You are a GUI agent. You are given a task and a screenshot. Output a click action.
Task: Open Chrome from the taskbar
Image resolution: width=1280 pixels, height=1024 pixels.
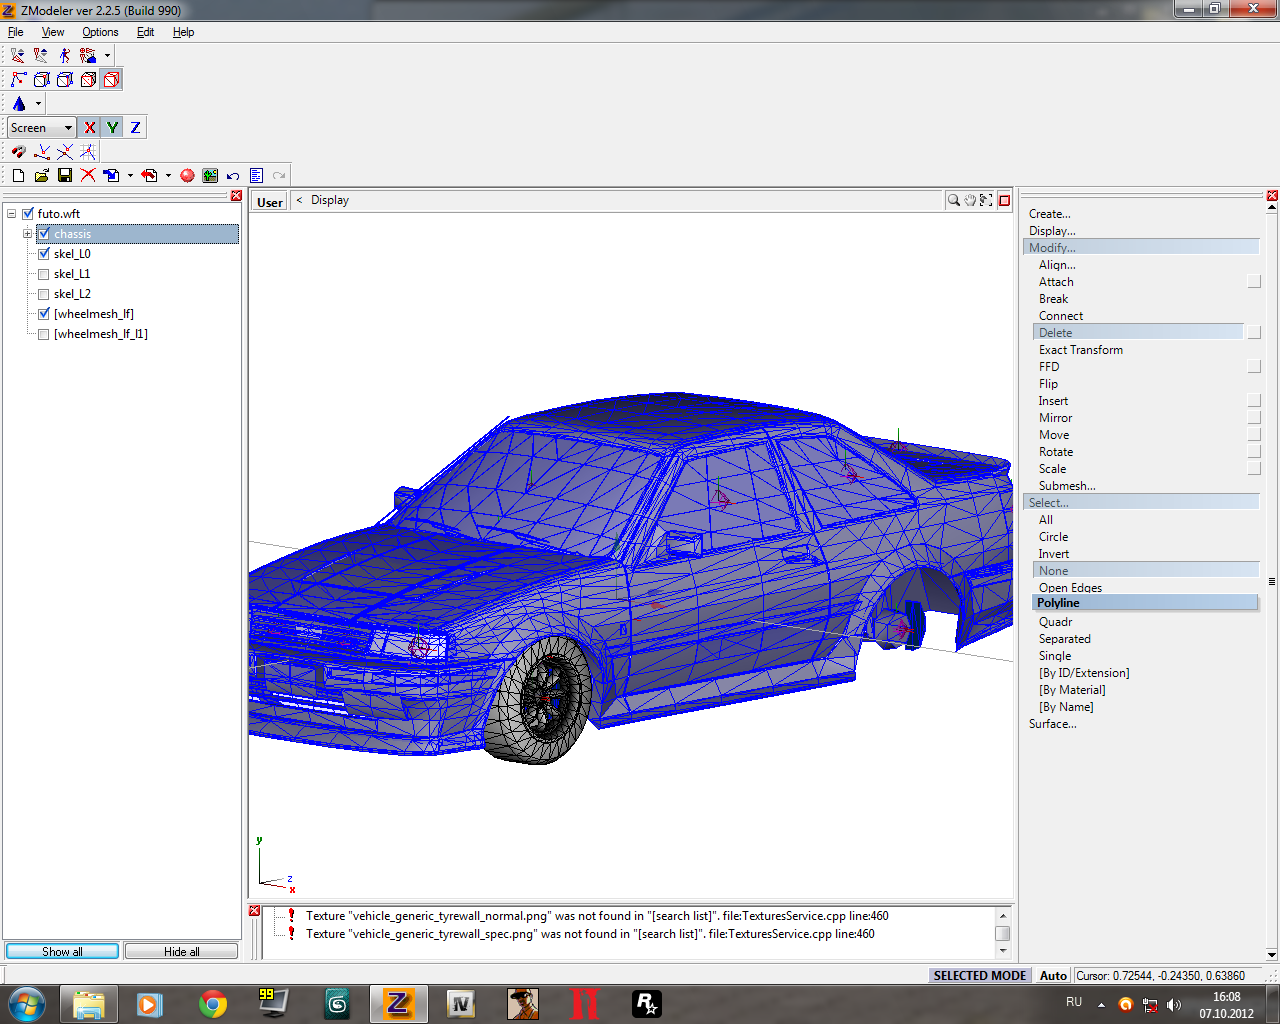point(212,1004)
